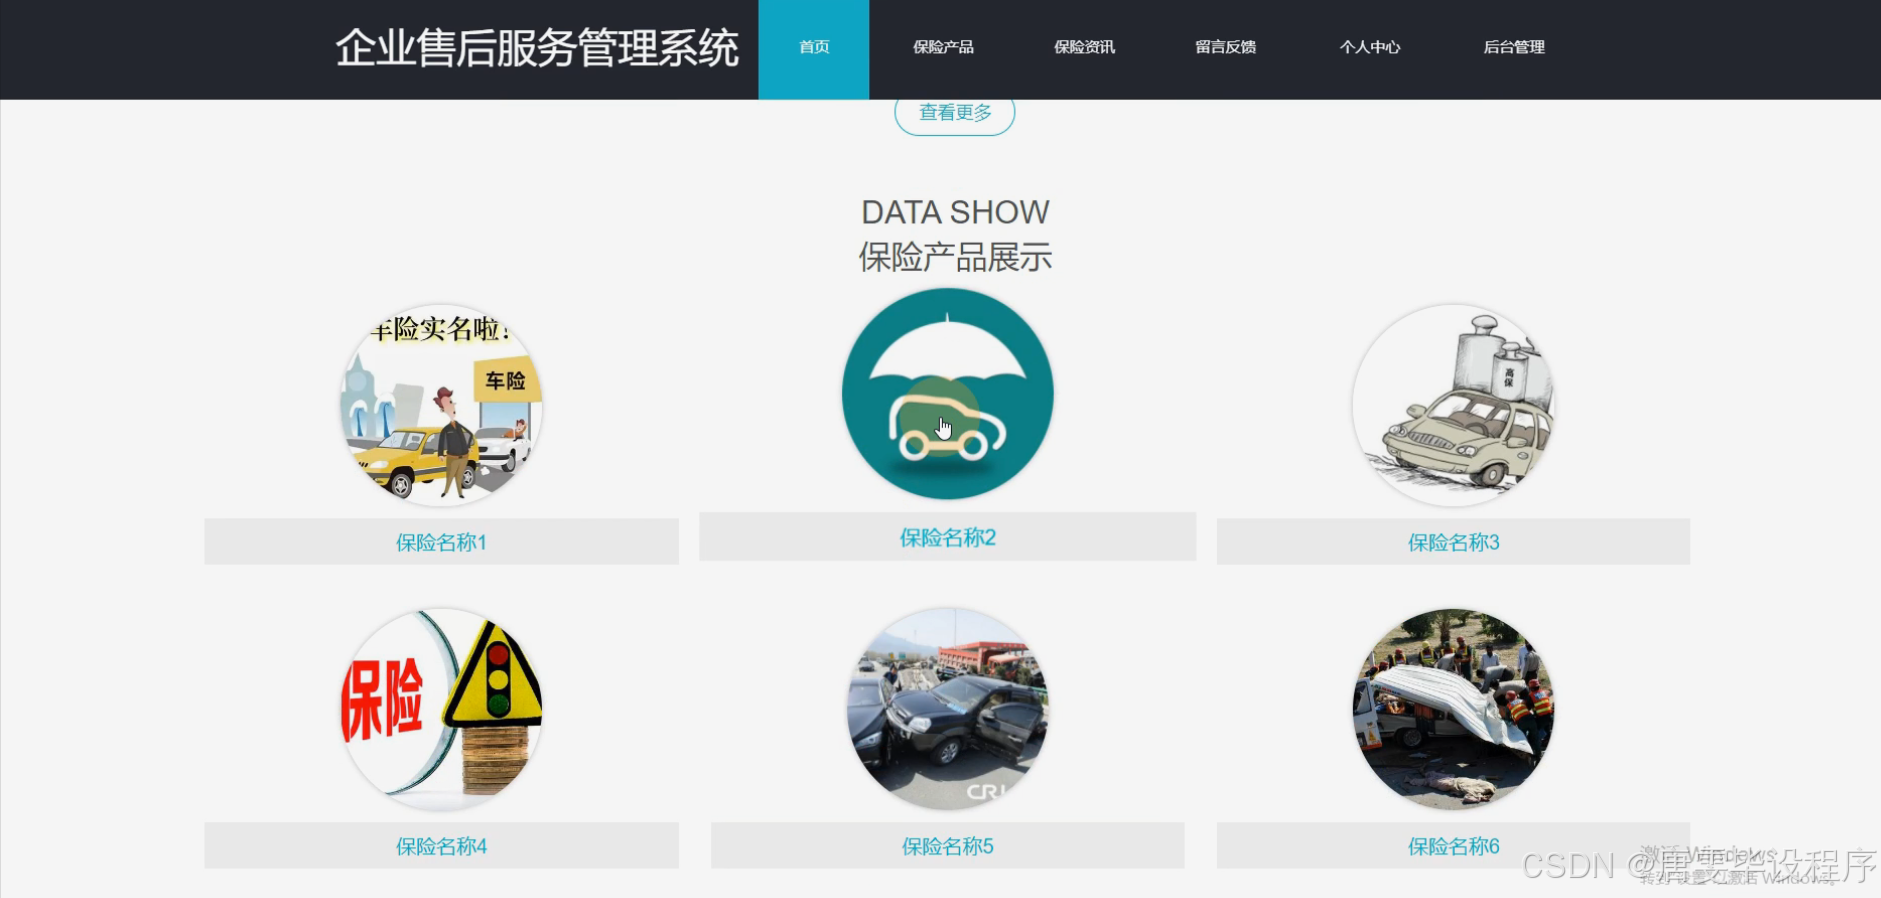The height and width of the screenshot is (898, 1881).
Task: Open the 保险名称1 cartoon car thumbnail
Action: pos(441,405)
